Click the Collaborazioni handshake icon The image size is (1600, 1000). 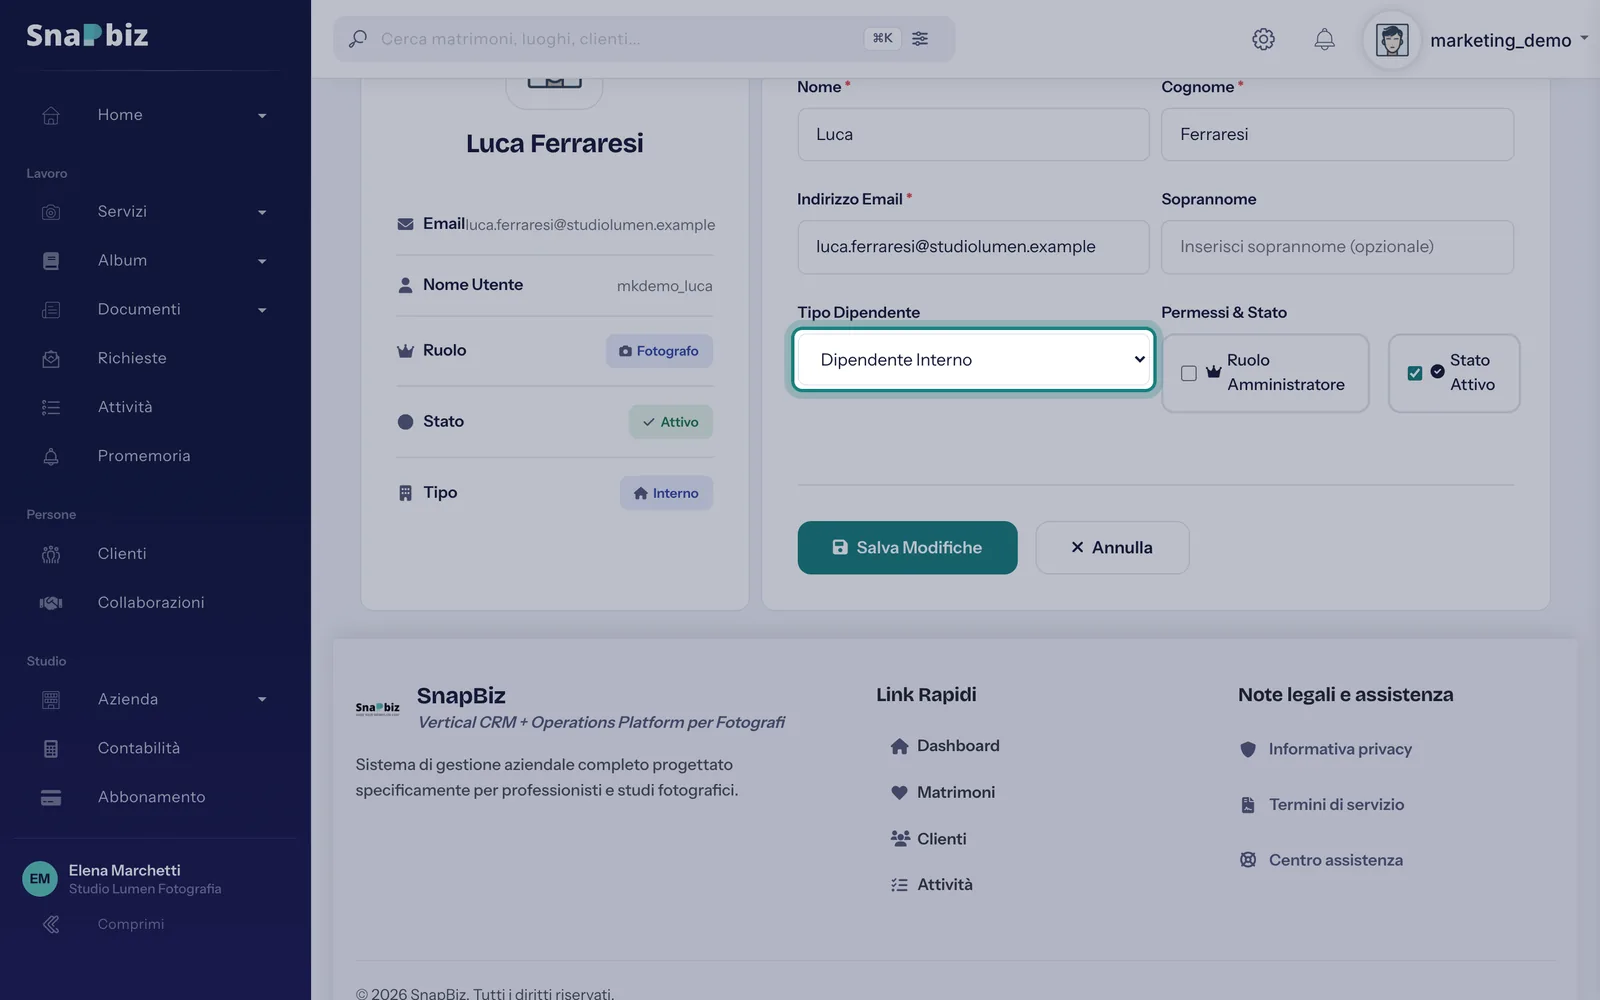(x=51, y=602)
